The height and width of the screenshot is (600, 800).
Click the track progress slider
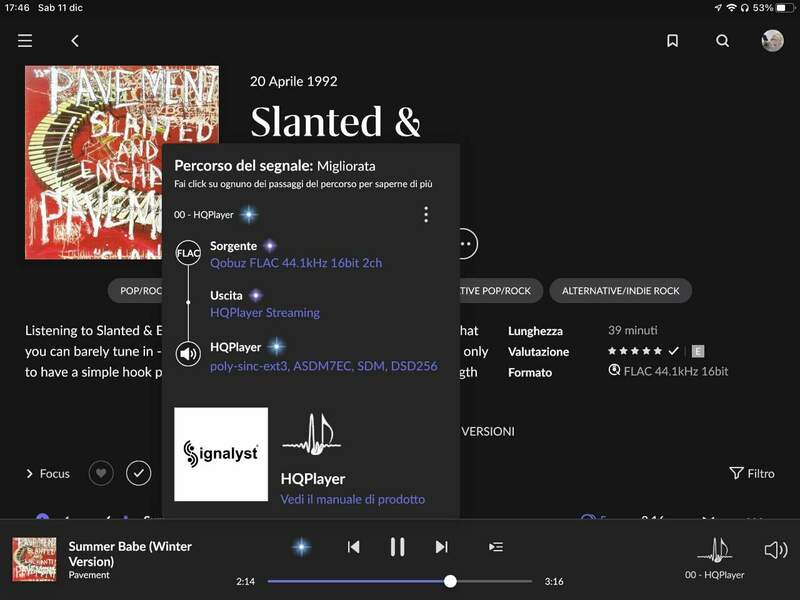coord(400,581)
